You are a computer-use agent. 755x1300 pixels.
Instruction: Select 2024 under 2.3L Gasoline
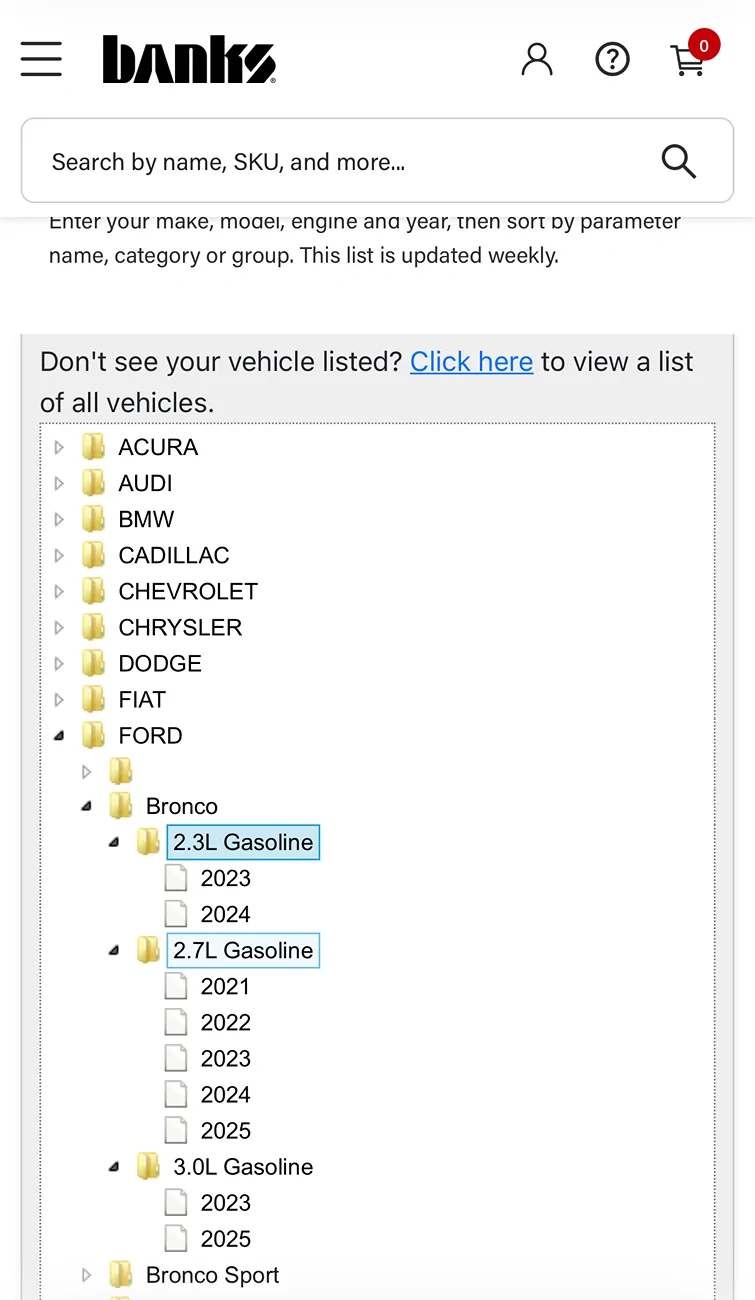(225, 914)
